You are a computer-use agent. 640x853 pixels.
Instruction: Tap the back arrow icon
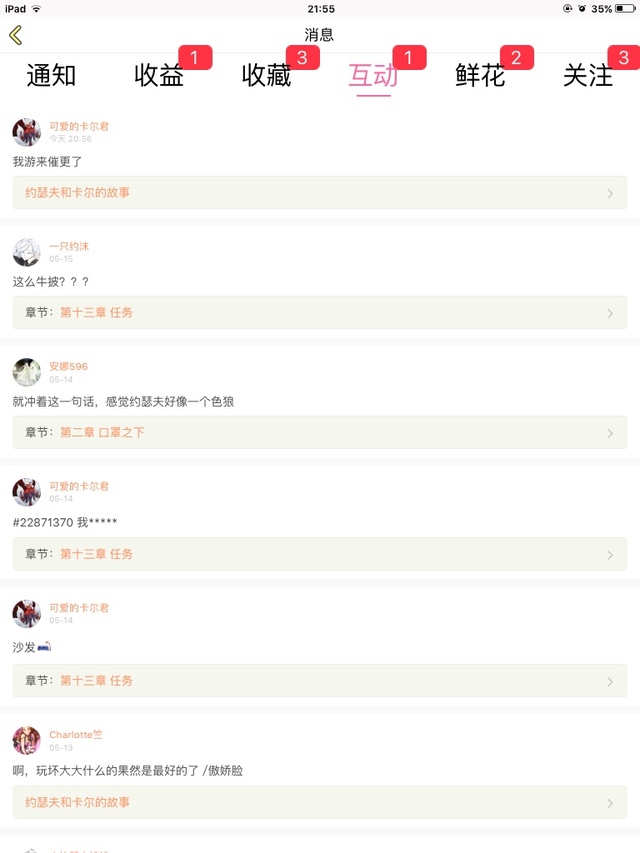(x=15, y=35)
